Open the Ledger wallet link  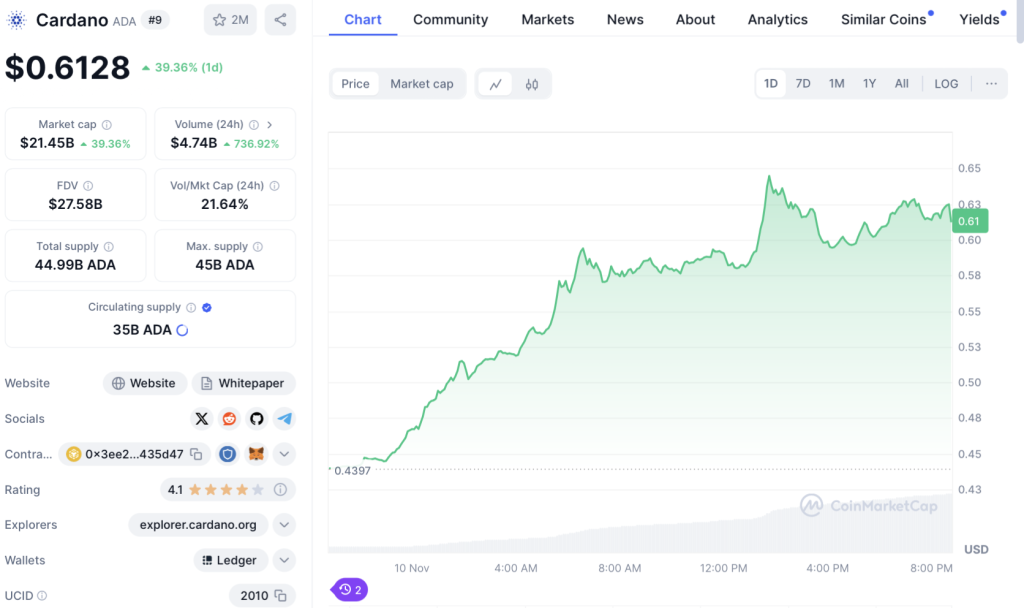point(230,560)
